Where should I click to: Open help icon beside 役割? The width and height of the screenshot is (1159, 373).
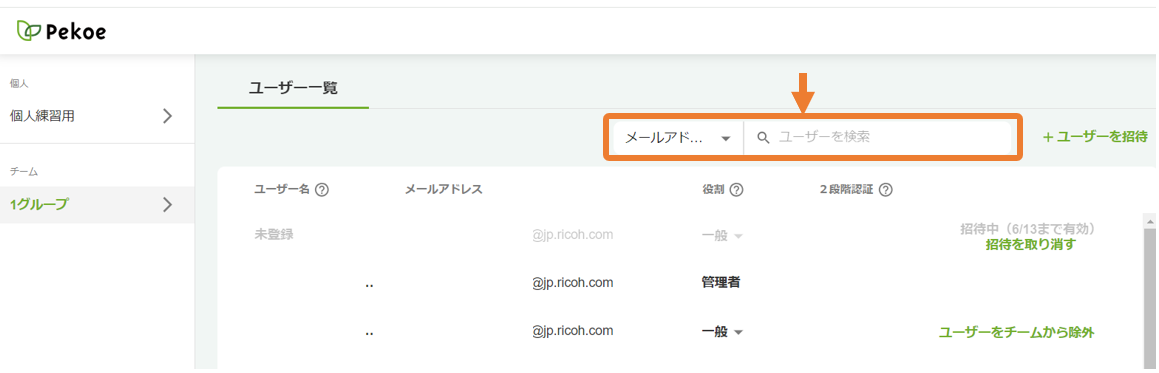coord(736,190)
